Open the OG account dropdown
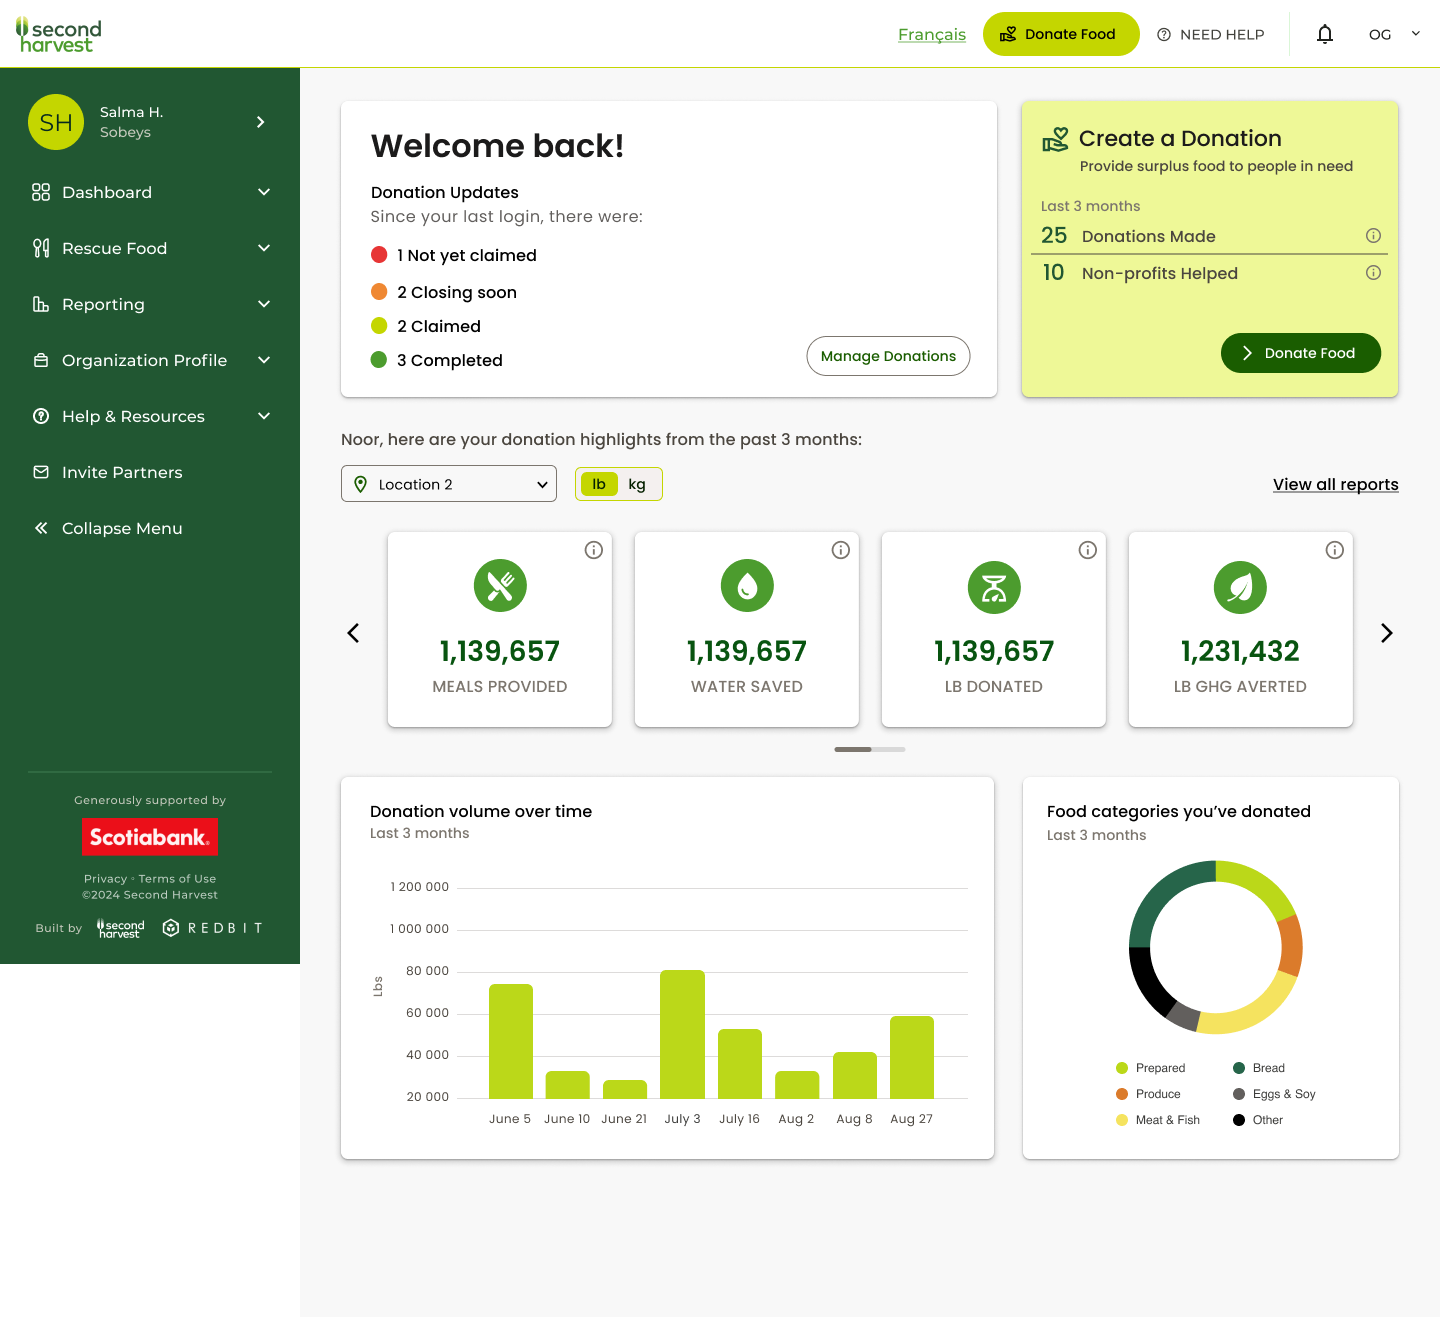The width and height of the screenshot is (1440, 1317). (1394, 34)
